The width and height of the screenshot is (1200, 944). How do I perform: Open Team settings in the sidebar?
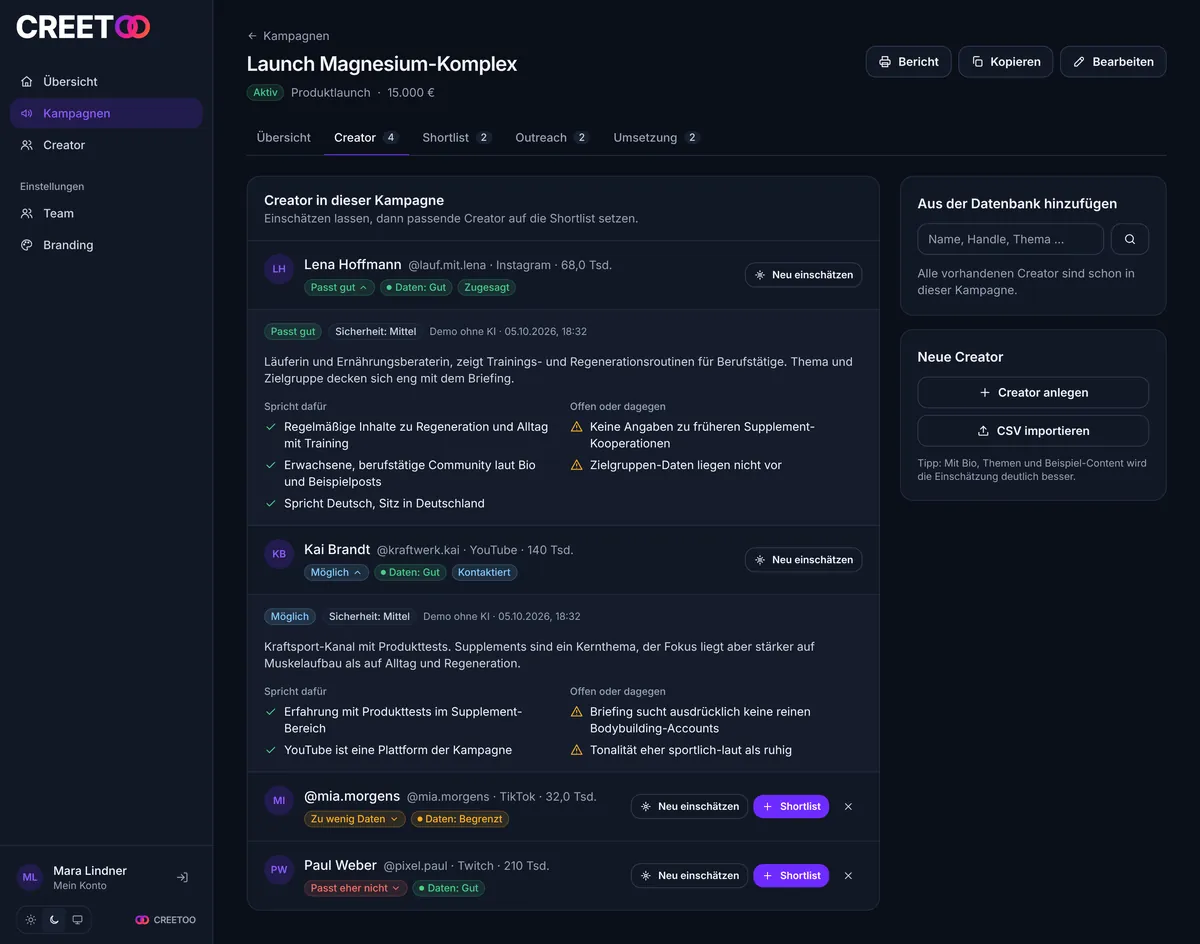coord(106,213)
